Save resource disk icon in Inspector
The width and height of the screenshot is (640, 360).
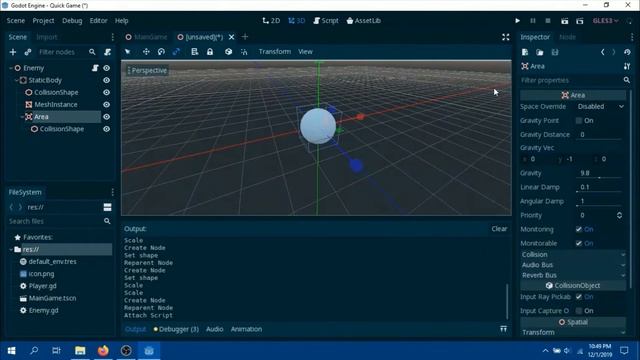click(555, 52)
